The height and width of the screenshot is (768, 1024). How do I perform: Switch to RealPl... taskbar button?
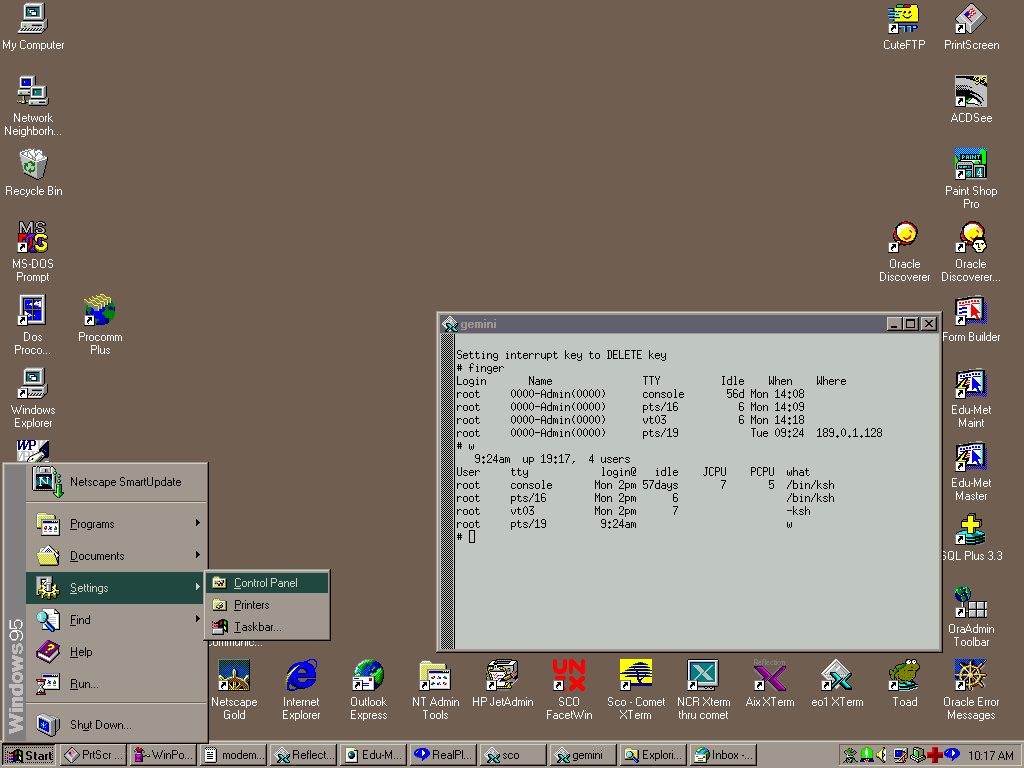pos(442,756)
